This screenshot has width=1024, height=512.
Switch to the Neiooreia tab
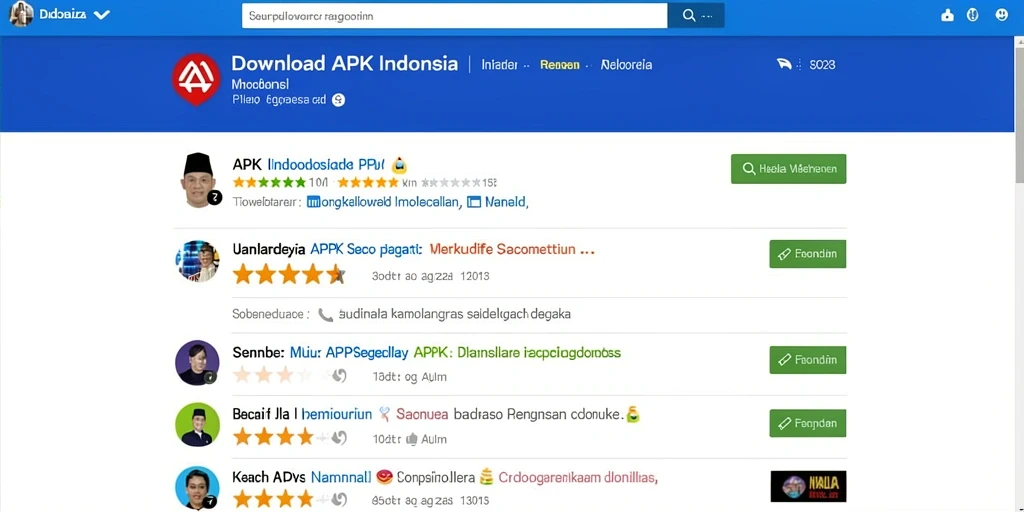click(626, 65)
